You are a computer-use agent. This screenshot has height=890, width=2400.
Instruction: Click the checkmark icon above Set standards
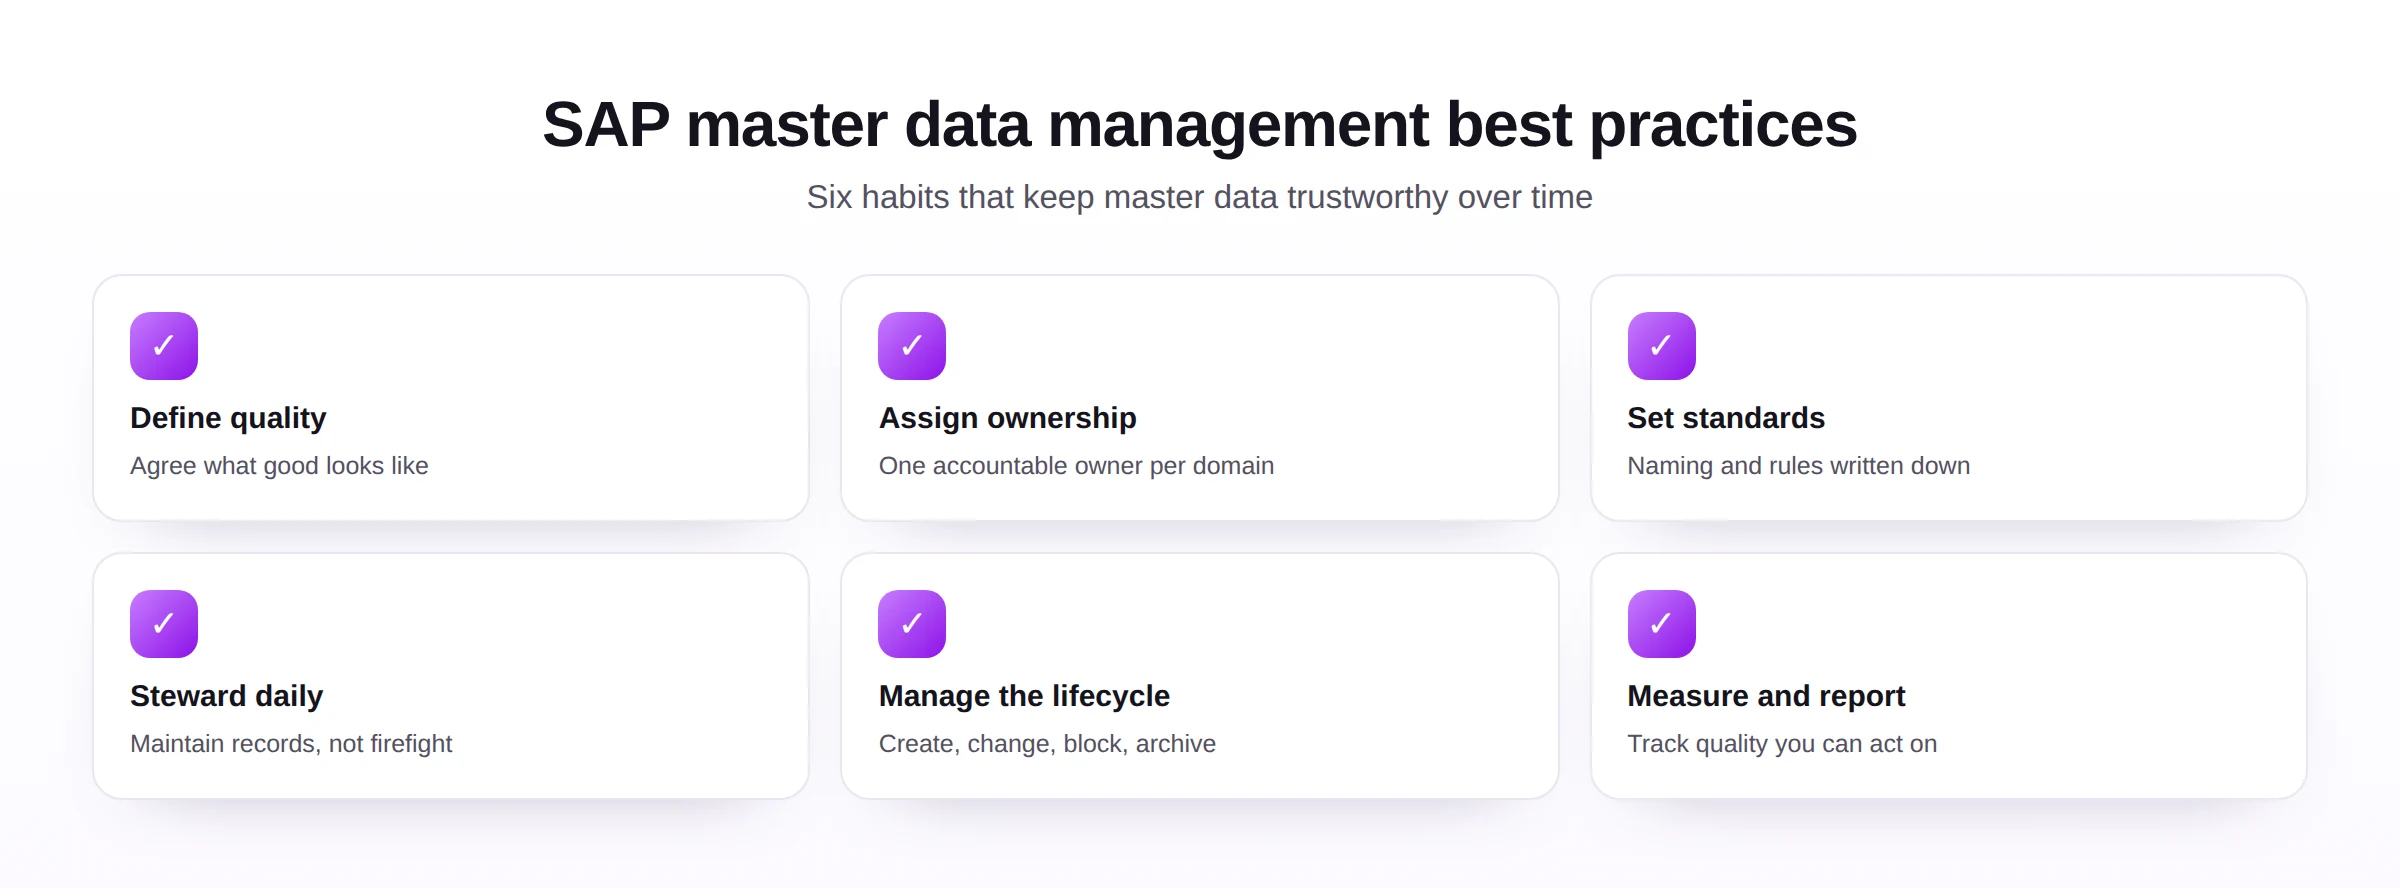(x=1662, y=346)
